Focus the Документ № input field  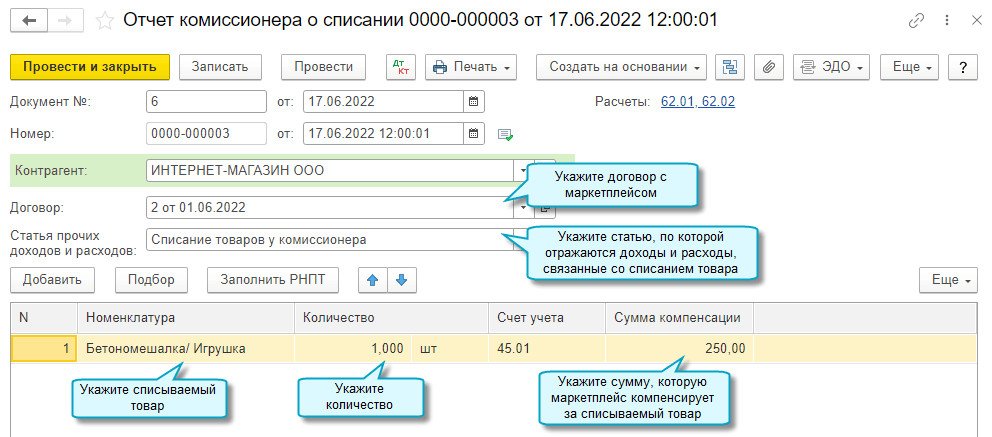(x=206, y=101)
